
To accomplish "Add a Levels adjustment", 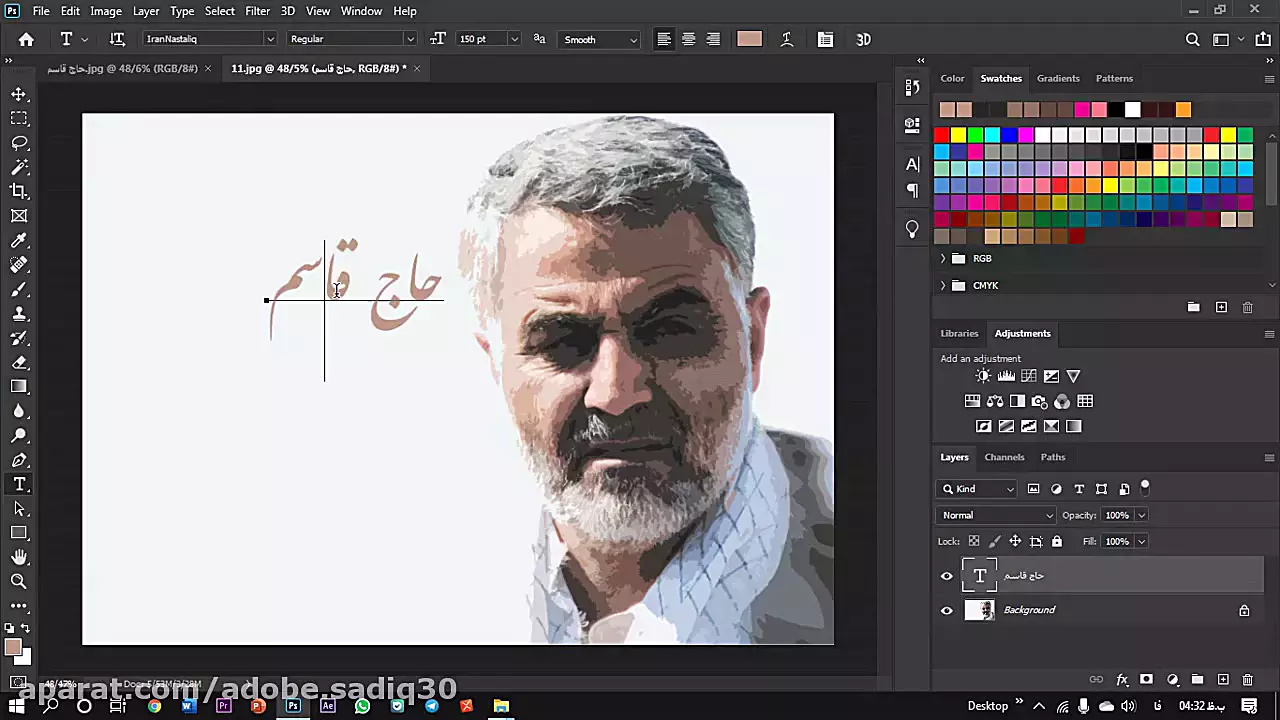I will click(x=1006, y=376).
